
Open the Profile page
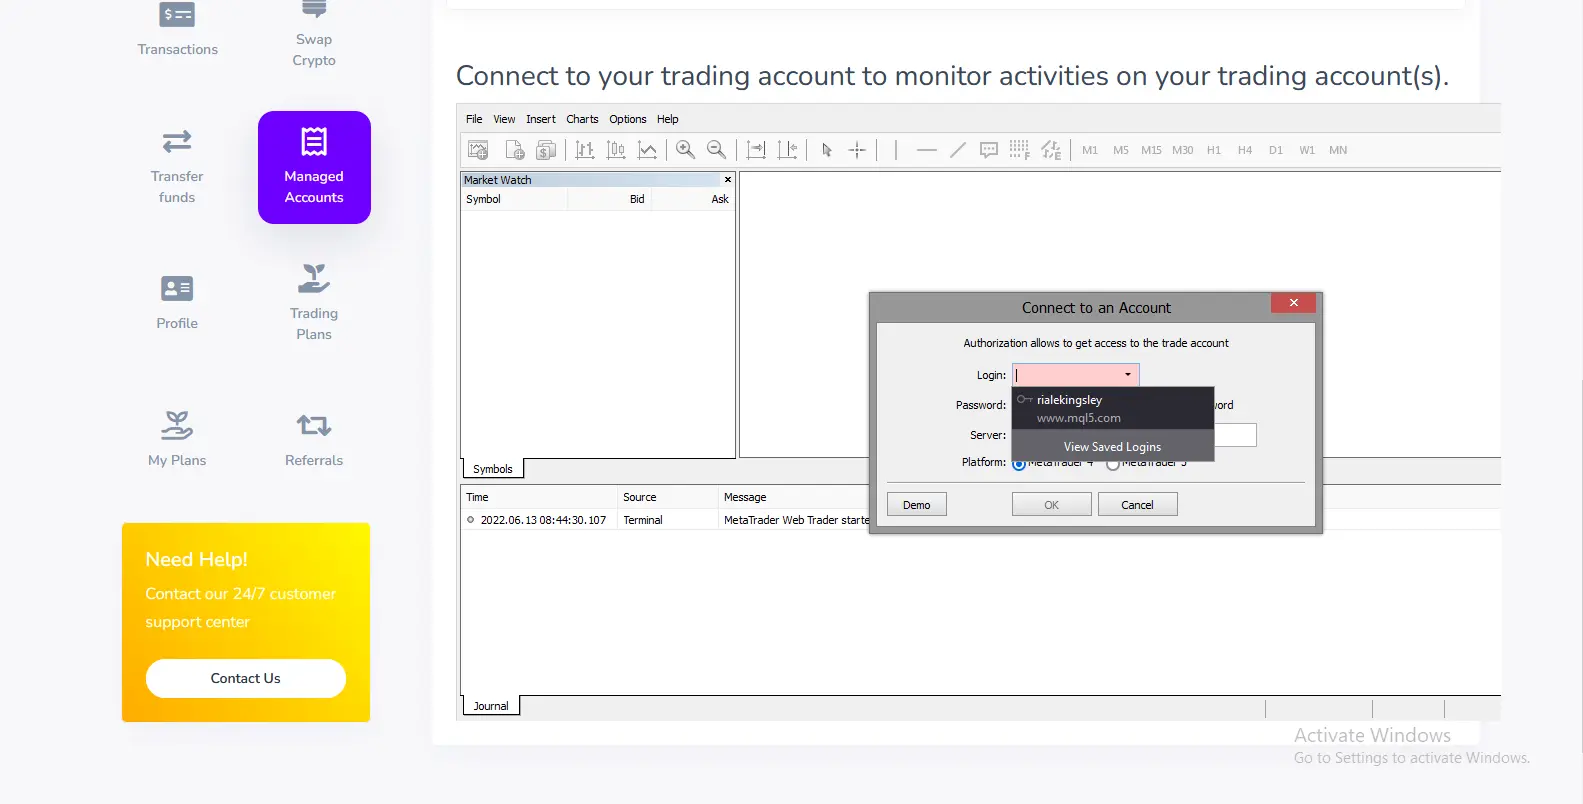(x=177, y=303)
